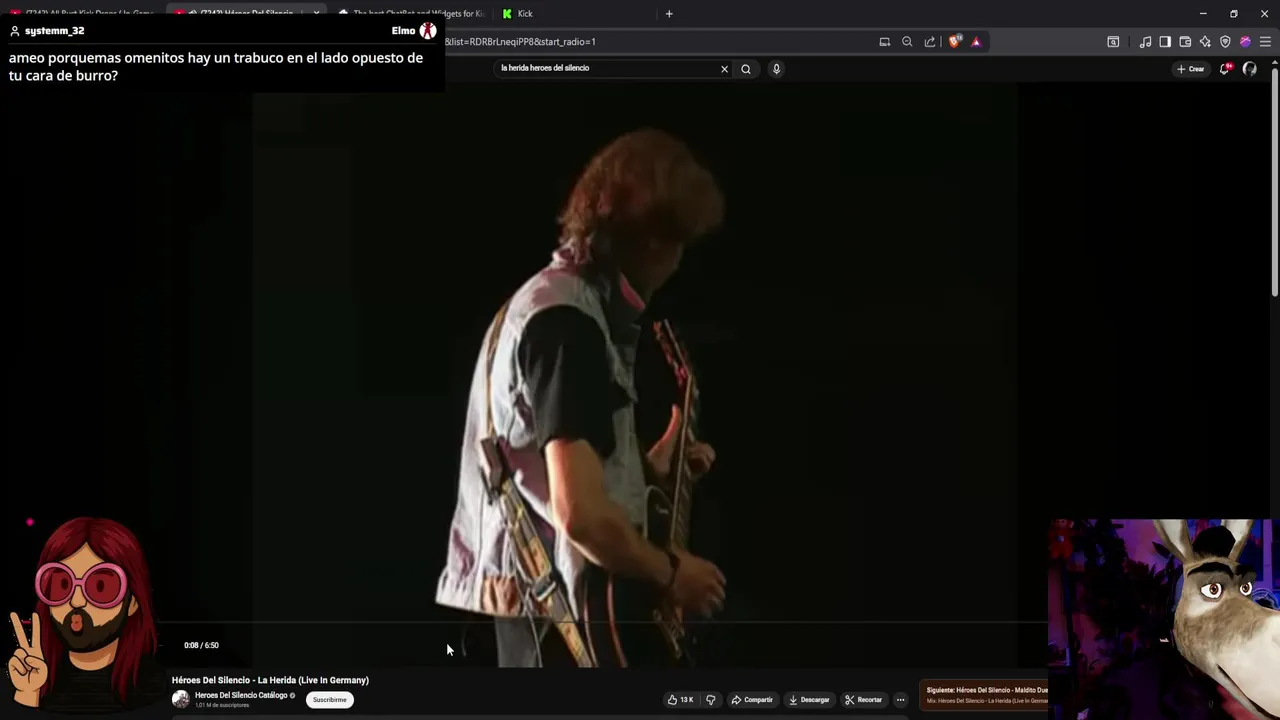
Task: Open the Crear menu on YouTube
Action: click(x=1190, y=69)
